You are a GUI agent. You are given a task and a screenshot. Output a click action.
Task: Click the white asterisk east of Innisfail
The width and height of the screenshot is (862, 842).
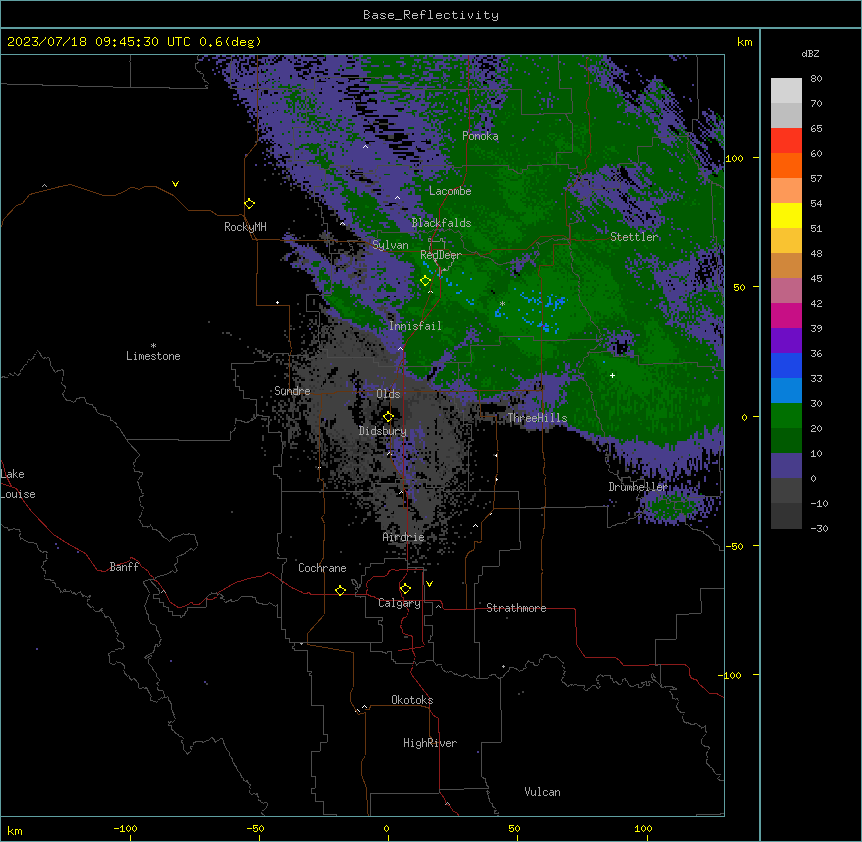pos(502,303)
